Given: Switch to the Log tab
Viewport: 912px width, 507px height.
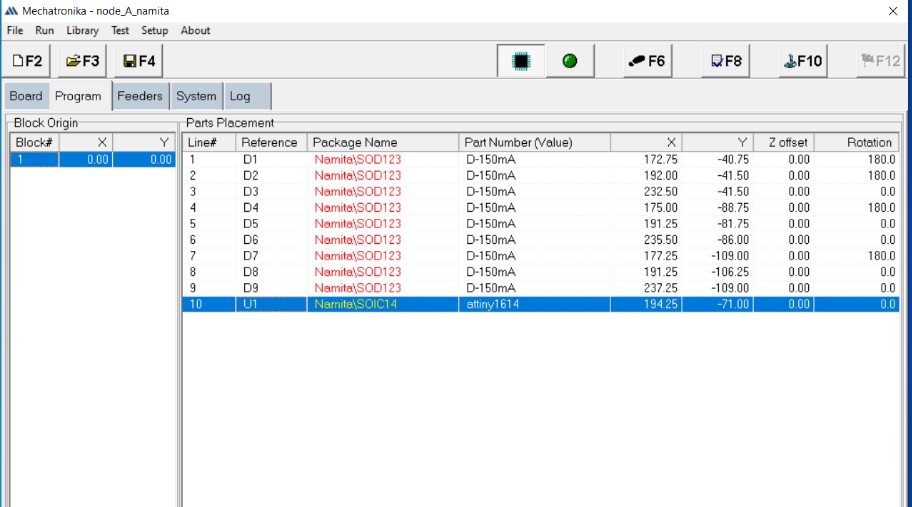Looking at the screenshot, I should coord(247,96).
